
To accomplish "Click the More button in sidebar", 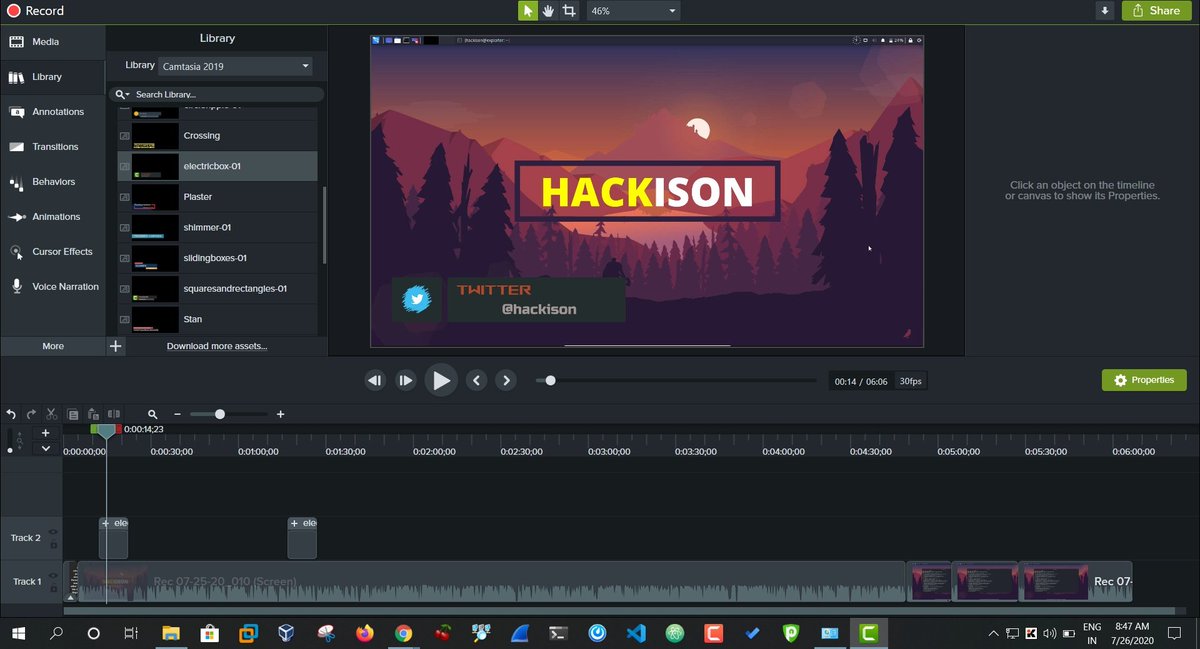I will [53, 346].
